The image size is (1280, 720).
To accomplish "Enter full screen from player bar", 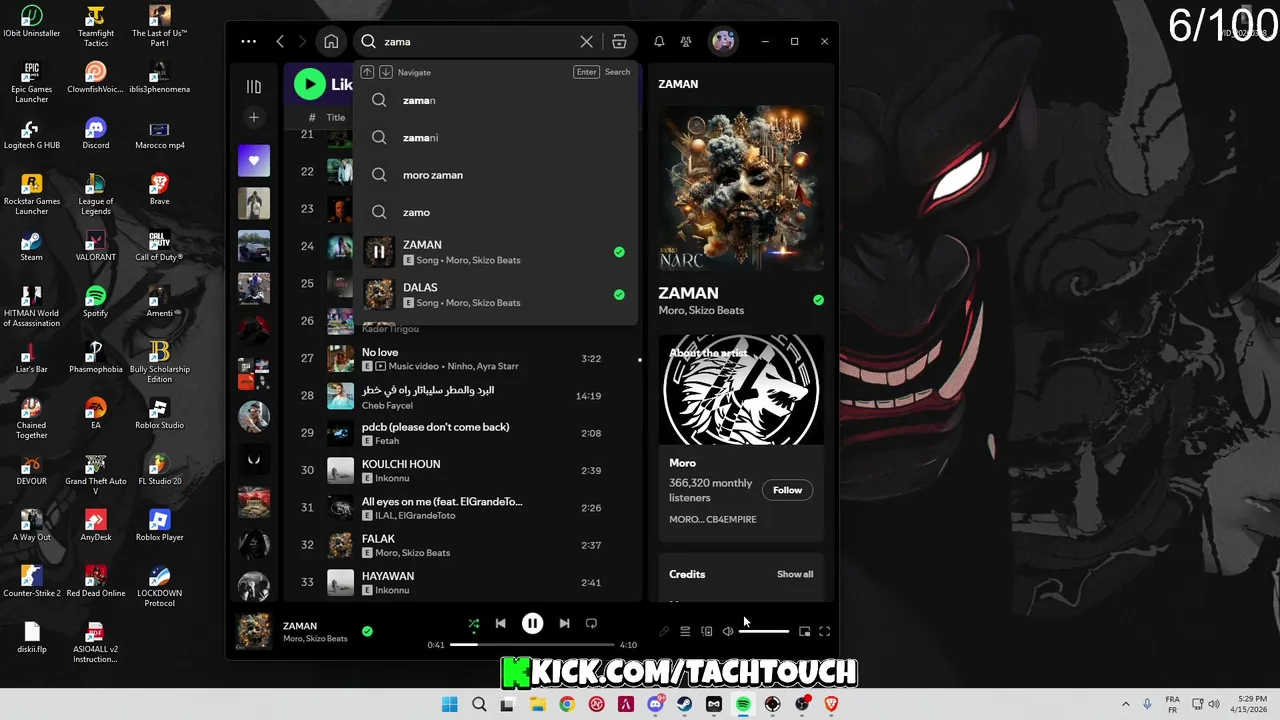I will [x=825, y=631].
